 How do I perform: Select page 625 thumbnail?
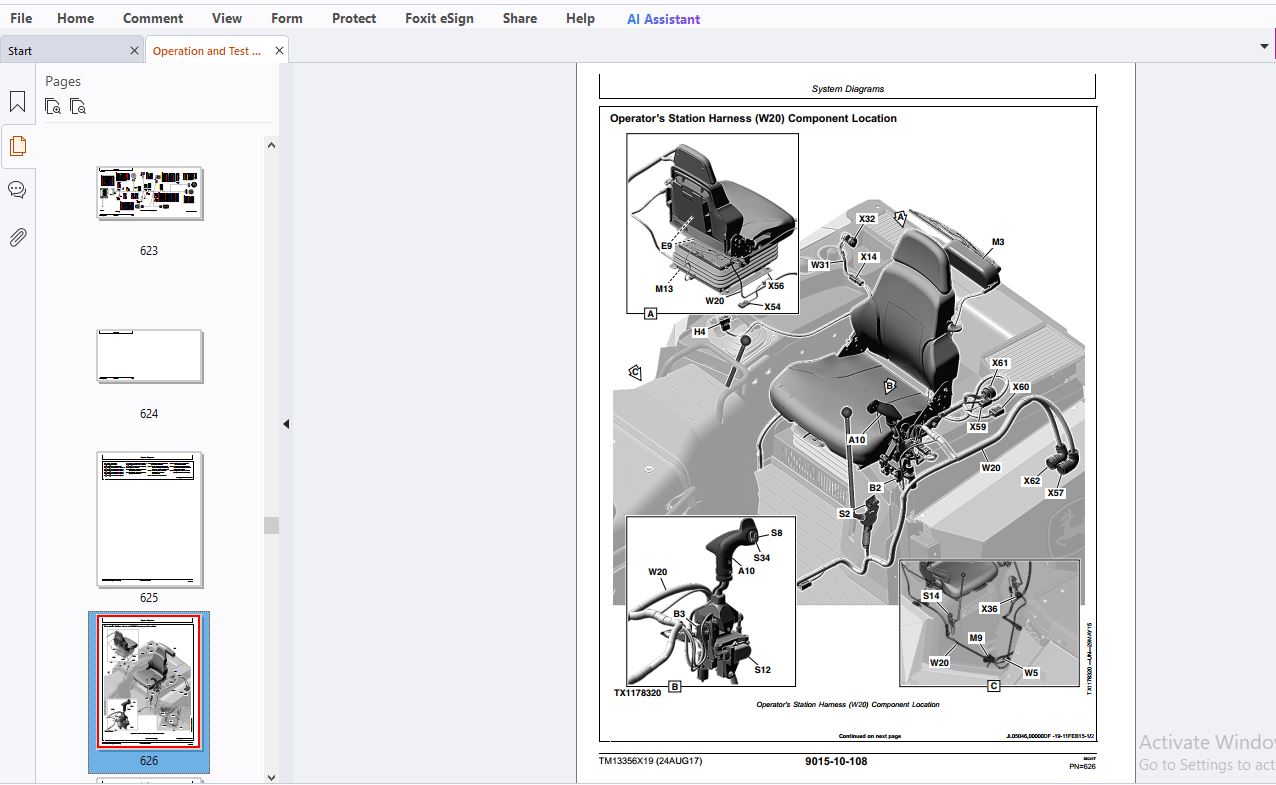coord(150,520)
